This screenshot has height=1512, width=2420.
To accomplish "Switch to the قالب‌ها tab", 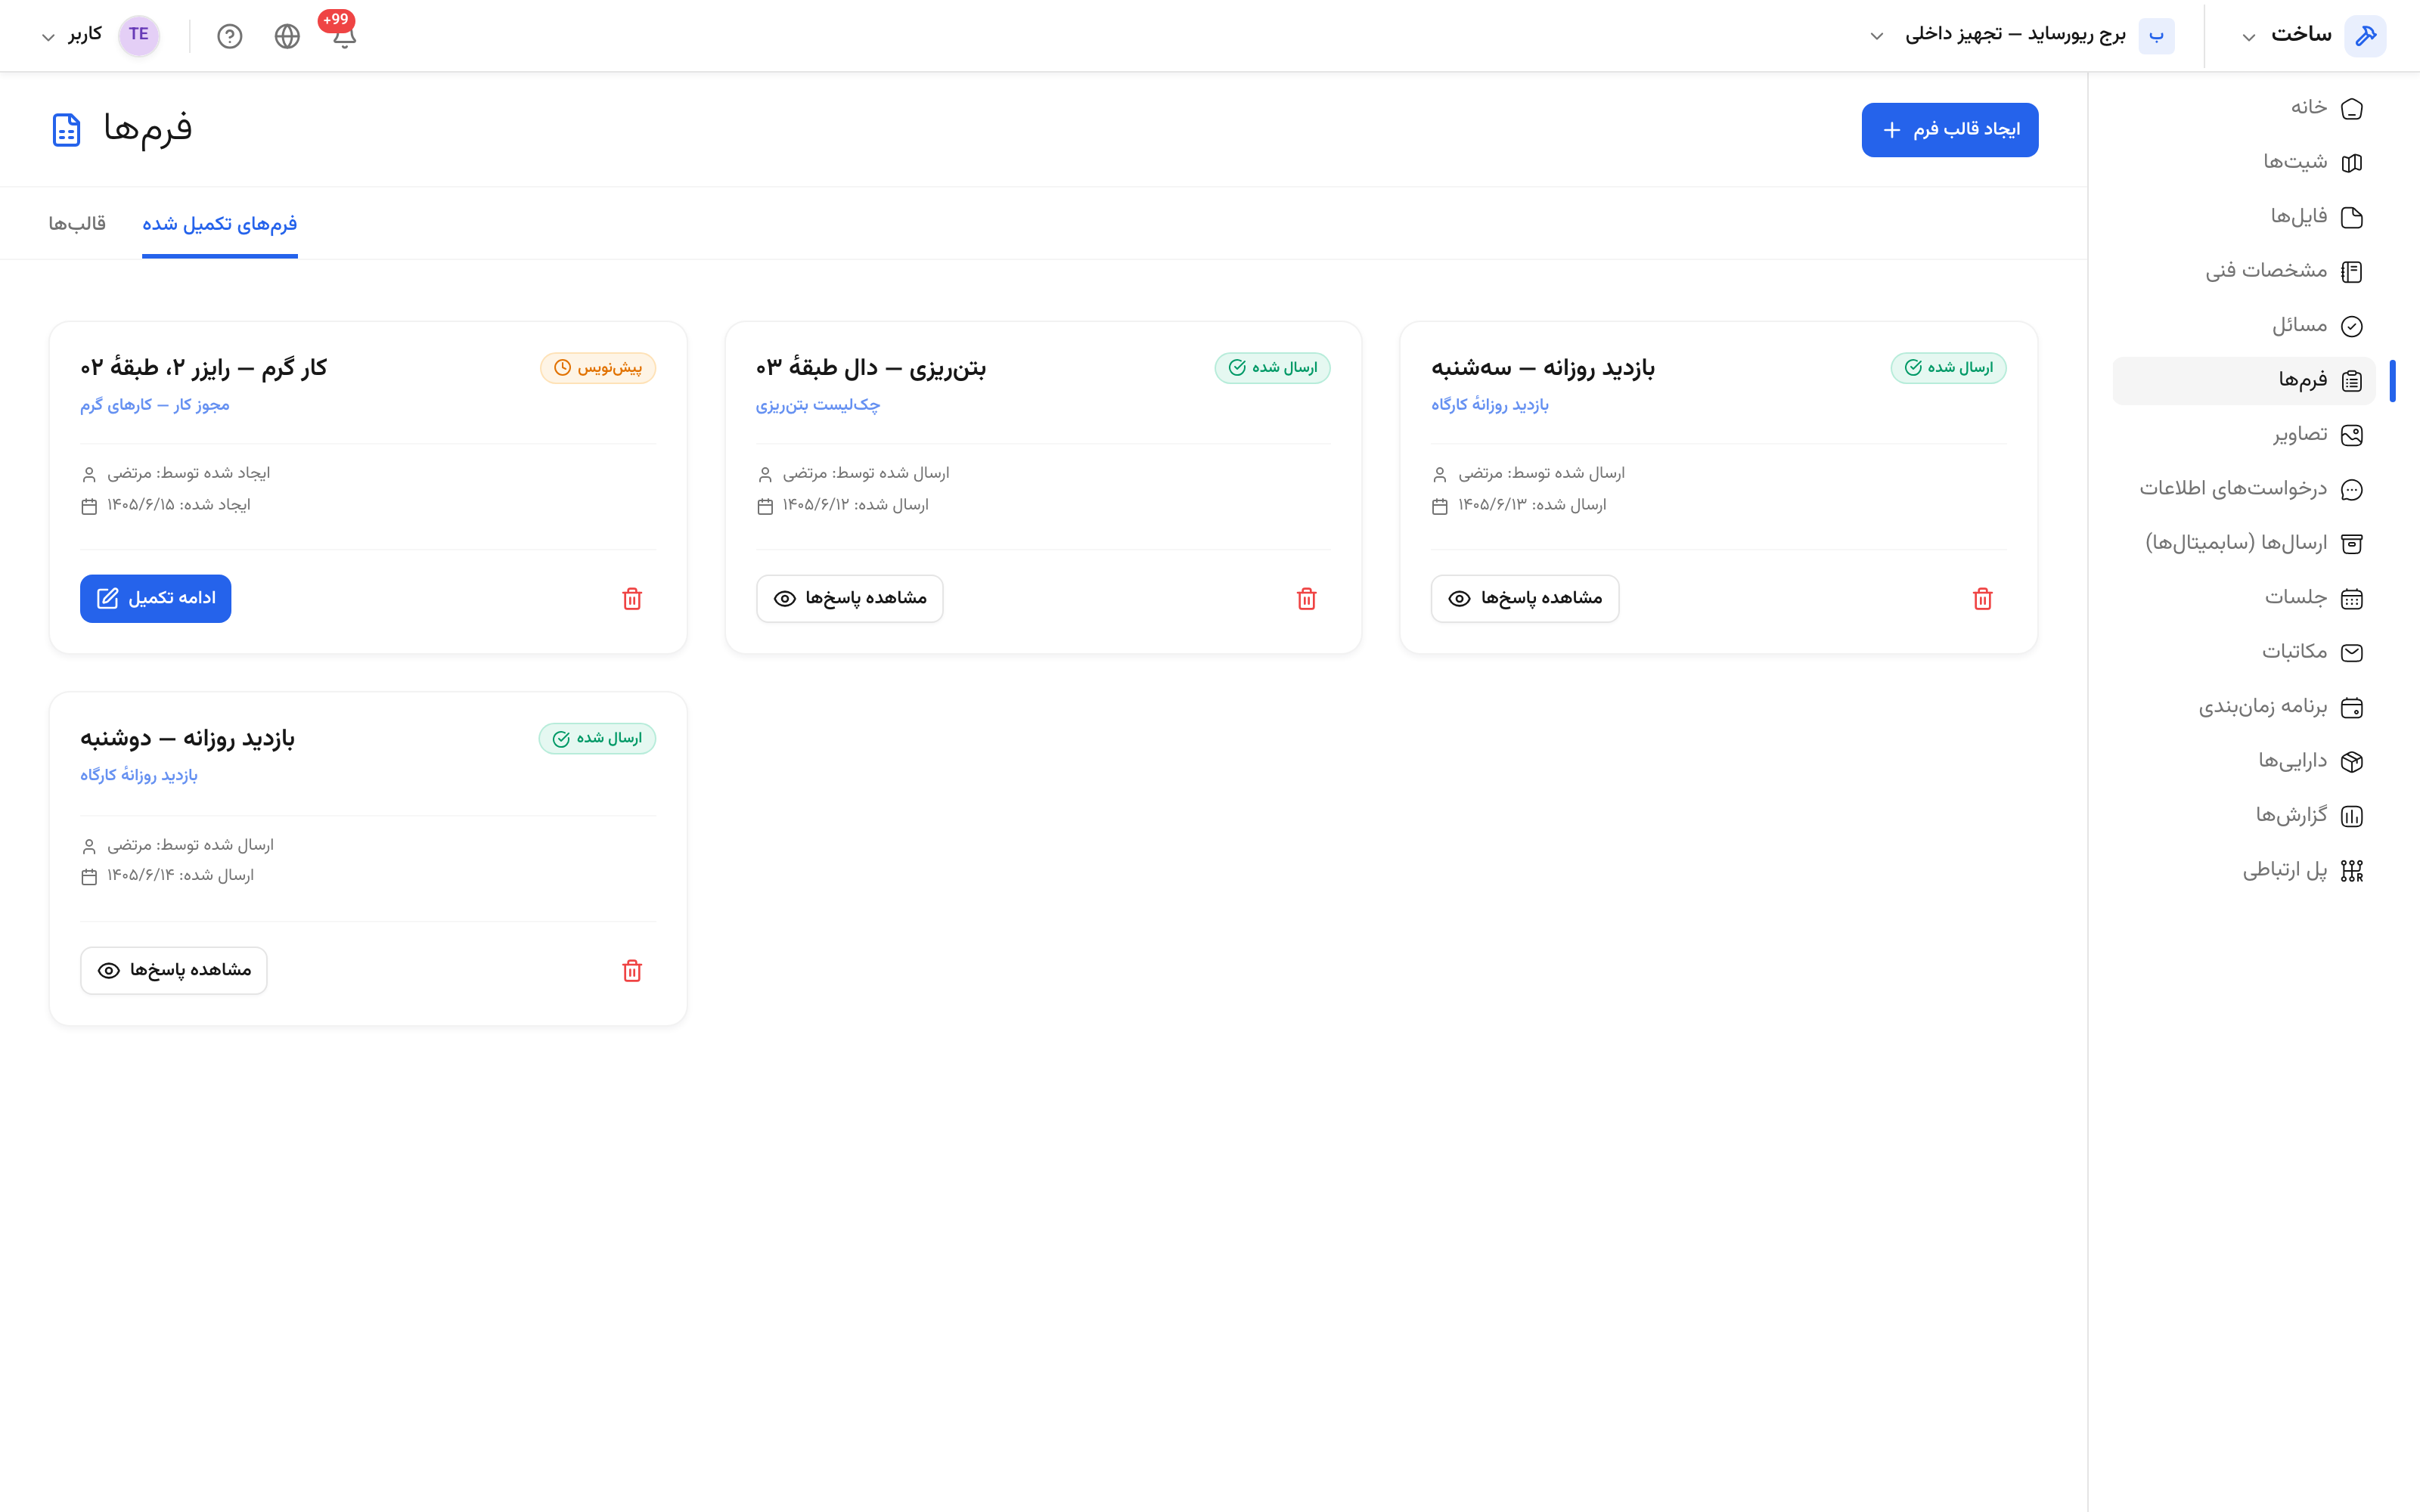I will point(77,223).
